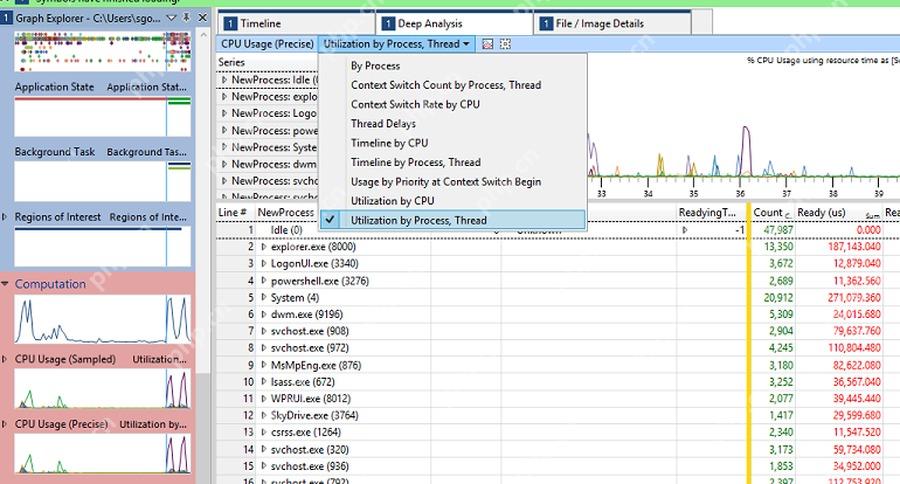Select svchost.exe (972) row text
The width and height of the screenshot is (900, 484).
click(310, 348)
